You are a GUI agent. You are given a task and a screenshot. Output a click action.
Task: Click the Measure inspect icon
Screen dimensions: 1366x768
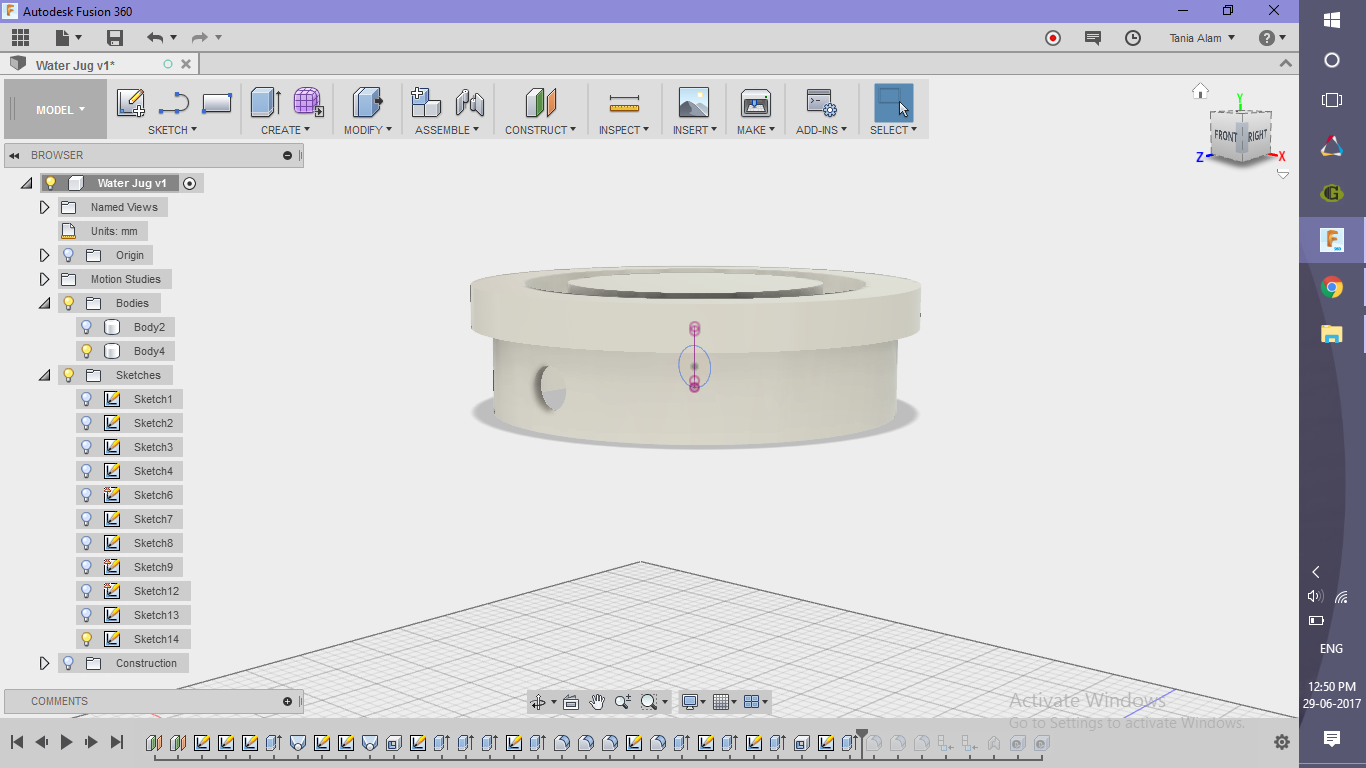(x=624, y=103)
